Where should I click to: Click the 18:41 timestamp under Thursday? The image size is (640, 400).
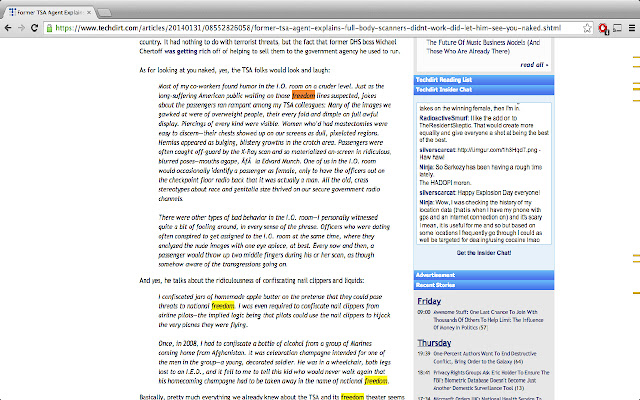pyautogui.click(x=424, y=373)
